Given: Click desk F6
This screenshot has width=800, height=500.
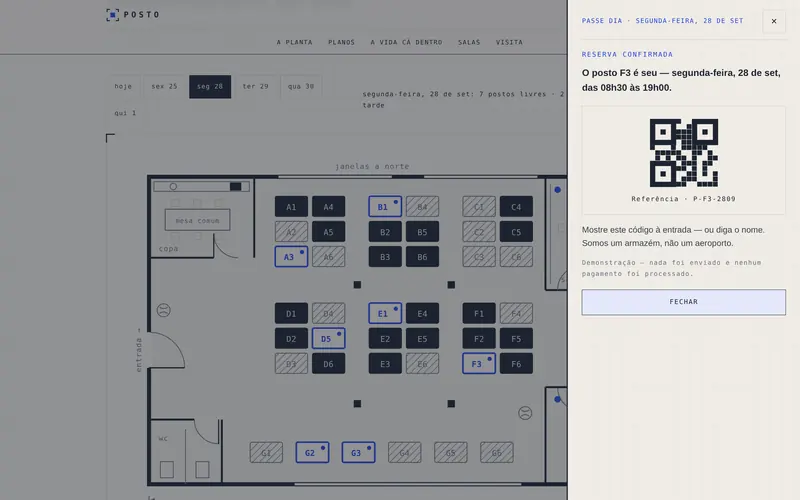Looking at the screenshot, I should (x=516, y=363).
